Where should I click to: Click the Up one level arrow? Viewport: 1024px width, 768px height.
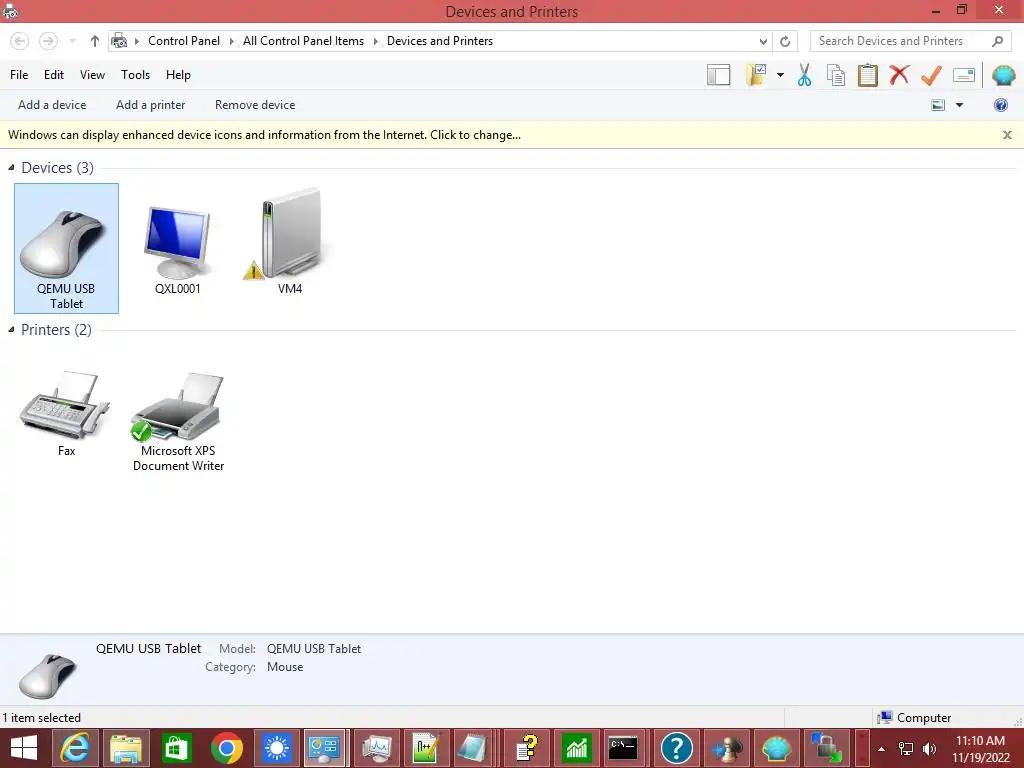tap(95, 41)
